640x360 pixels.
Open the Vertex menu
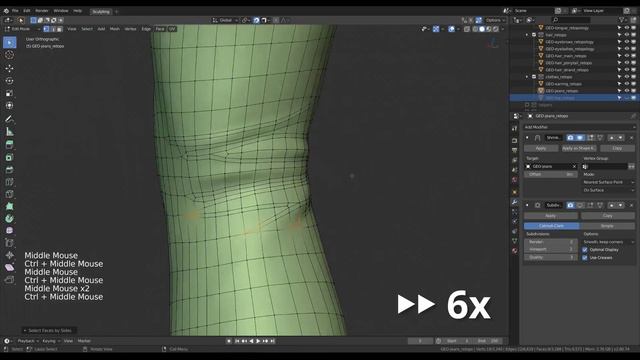tap(130, 29)
